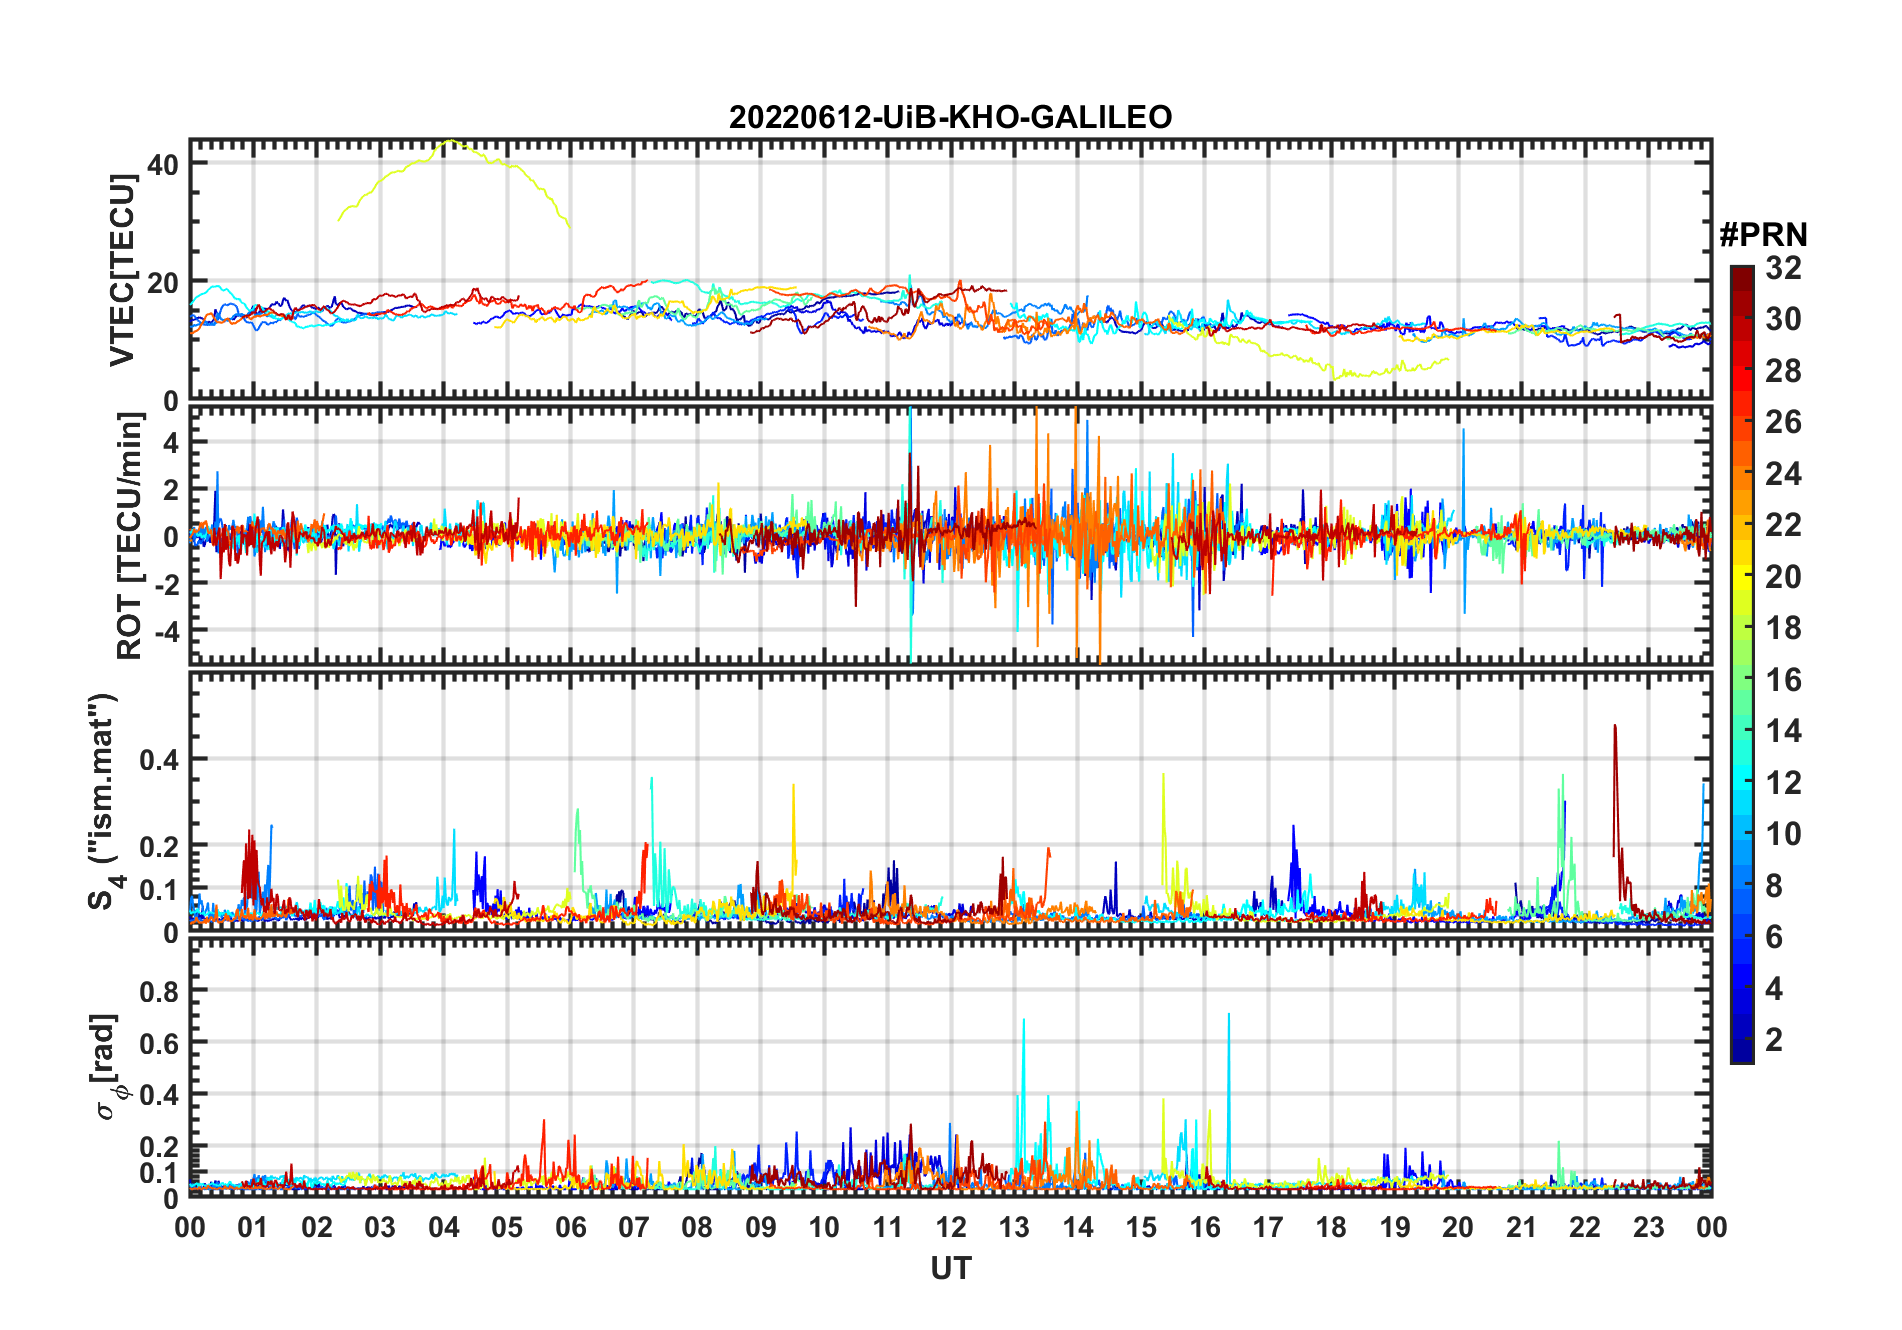1902x1330 pixels.
Task: Click the colorbar tick label 32
Action: (x=1783, y=267)
